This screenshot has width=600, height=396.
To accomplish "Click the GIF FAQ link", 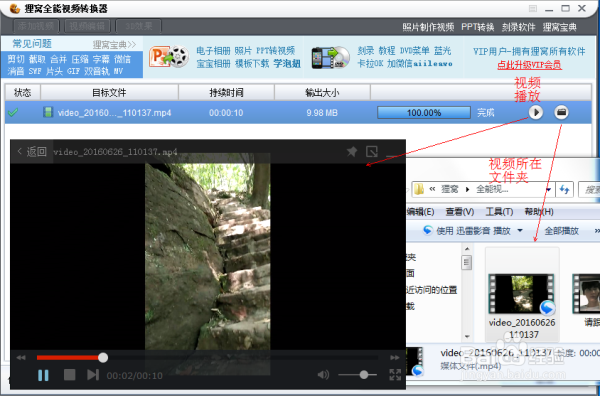I will point(73,71).
